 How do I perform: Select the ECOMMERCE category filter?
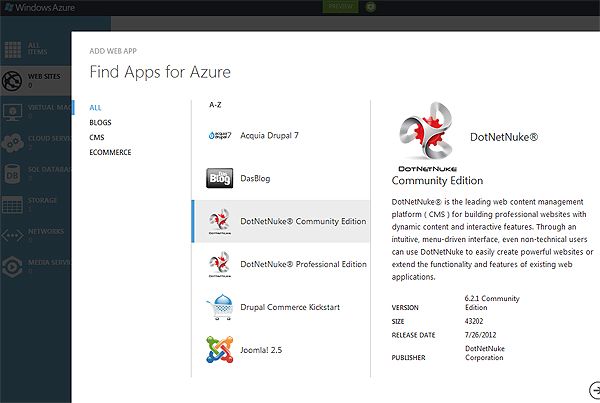pyautogui.click(x=110, y=152)
